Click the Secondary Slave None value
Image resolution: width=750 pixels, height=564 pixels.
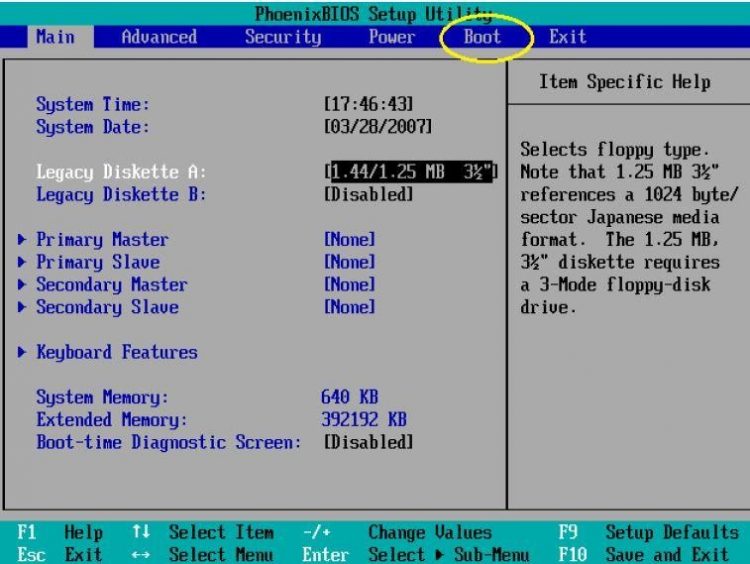point(350,307)
